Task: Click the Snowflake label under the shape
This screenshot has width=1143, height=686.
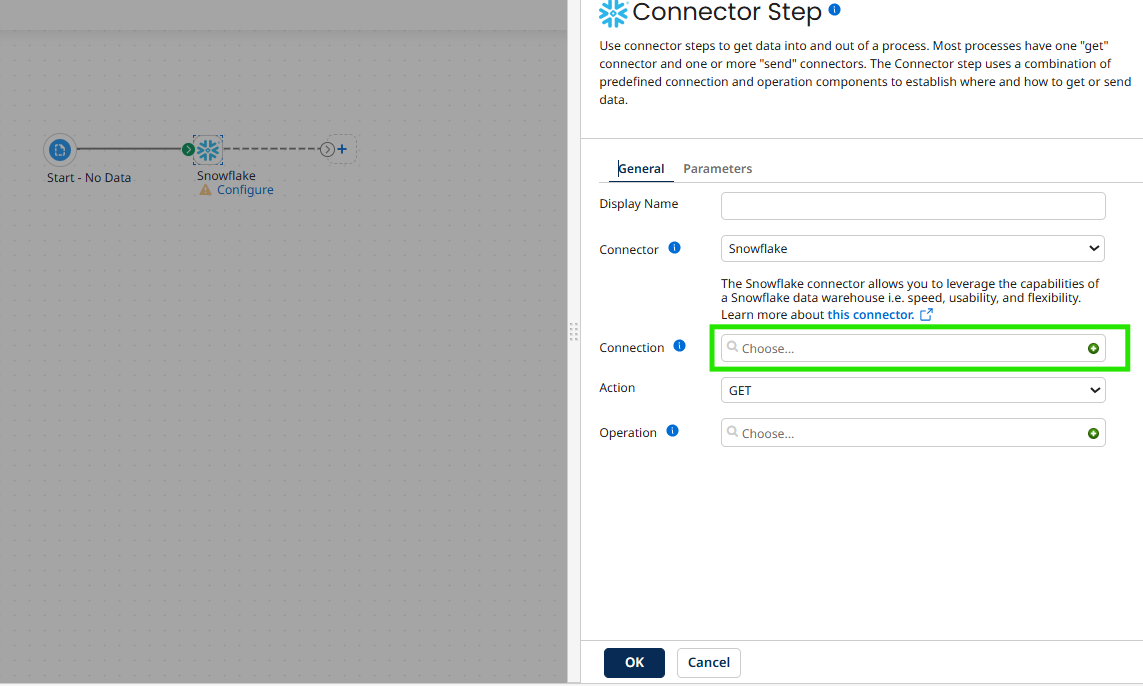Action: 226,176
